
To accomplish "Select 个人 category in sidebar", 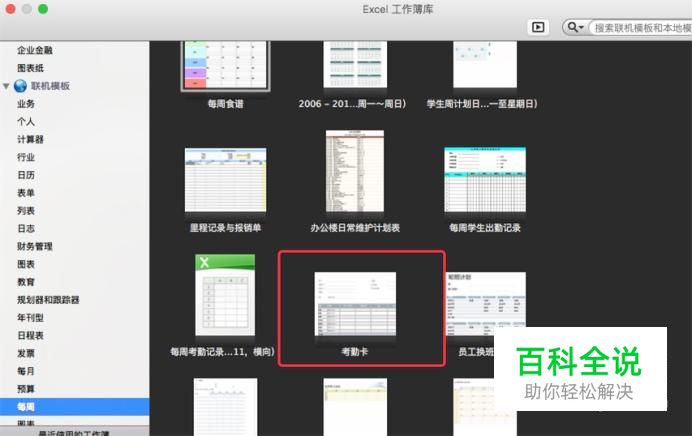I will 26,121.
